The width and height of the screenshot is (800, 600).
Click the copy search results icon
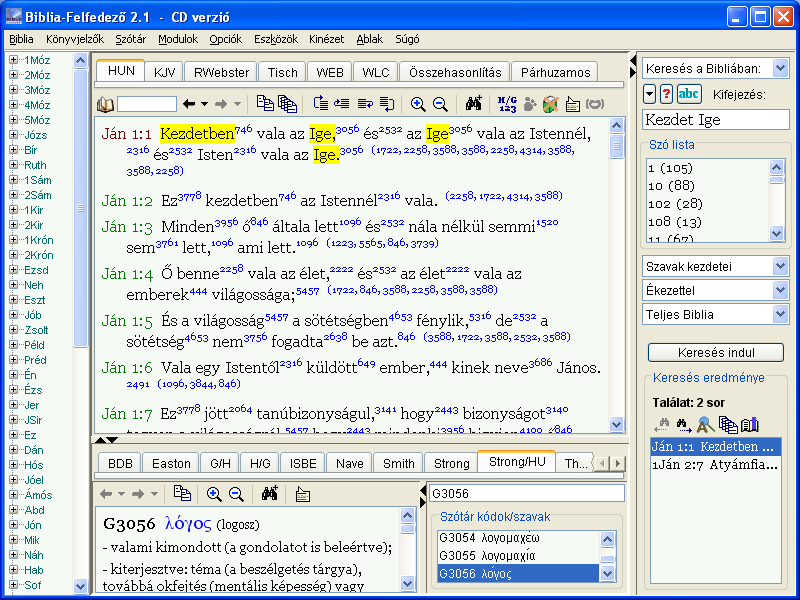click(x=728, y=424)
